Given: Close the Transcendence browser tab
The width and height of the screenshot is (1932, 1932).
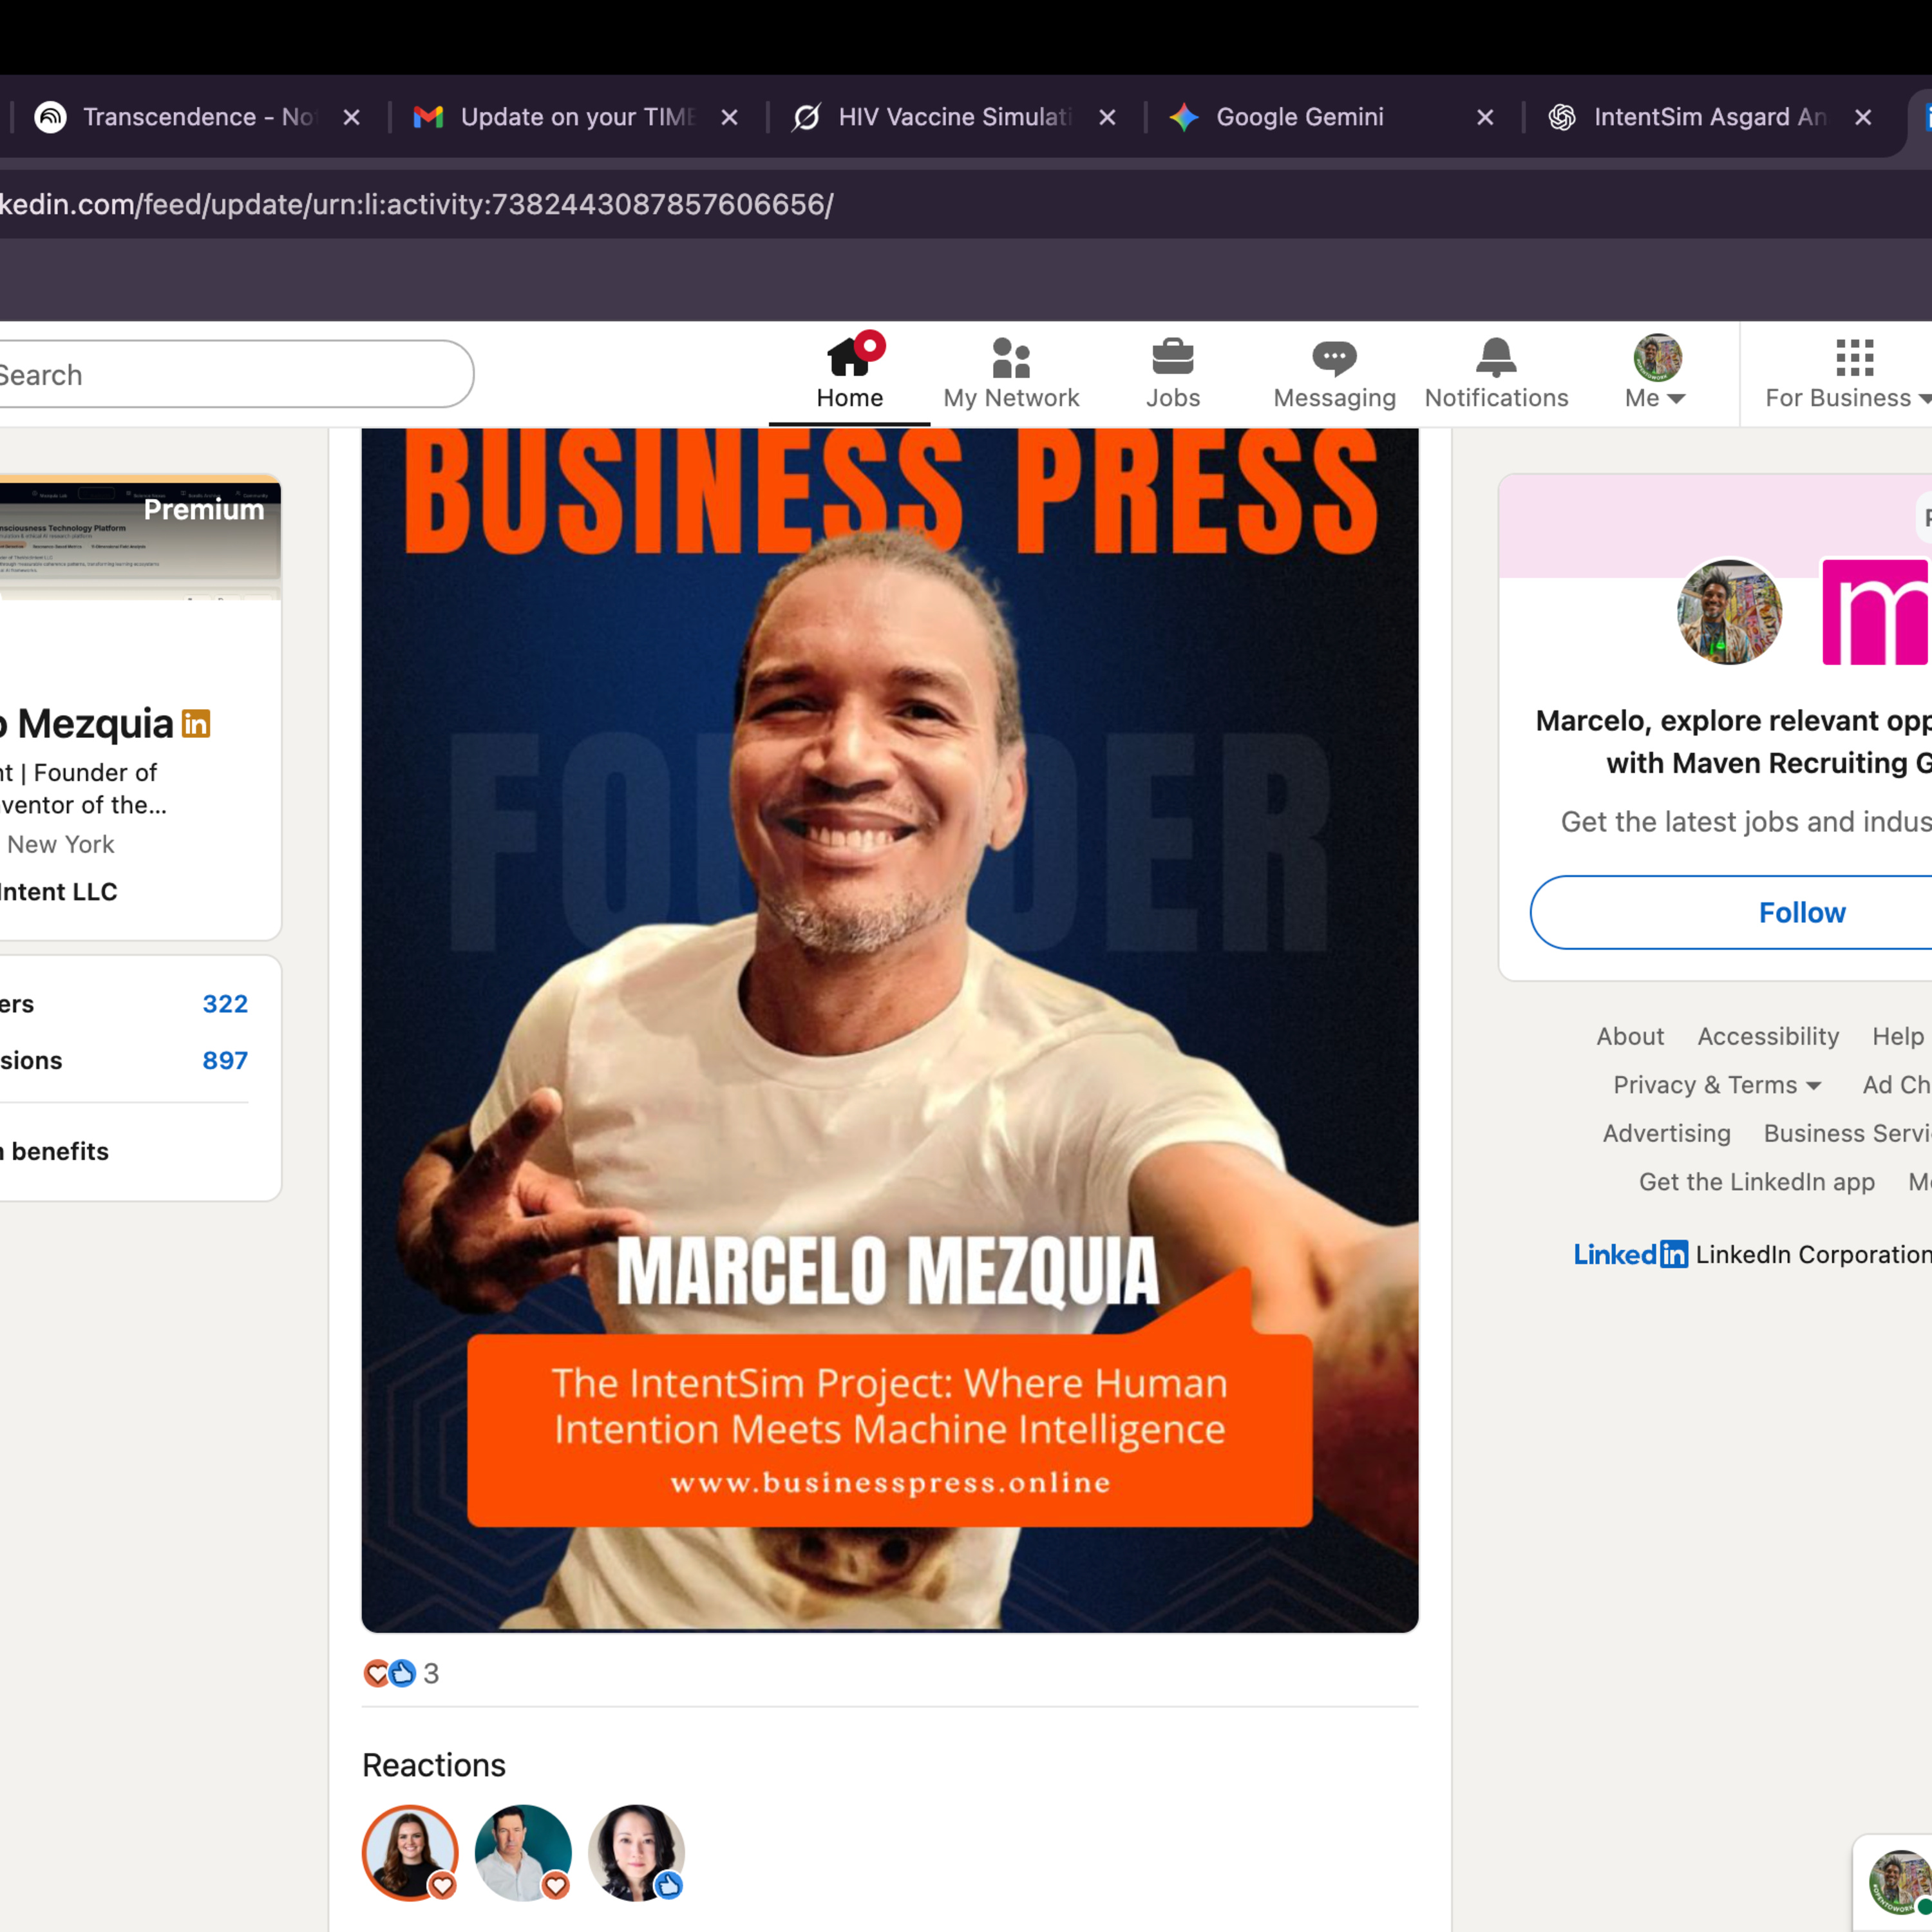Looking at the screenshot, I should (x=351, y=117).
